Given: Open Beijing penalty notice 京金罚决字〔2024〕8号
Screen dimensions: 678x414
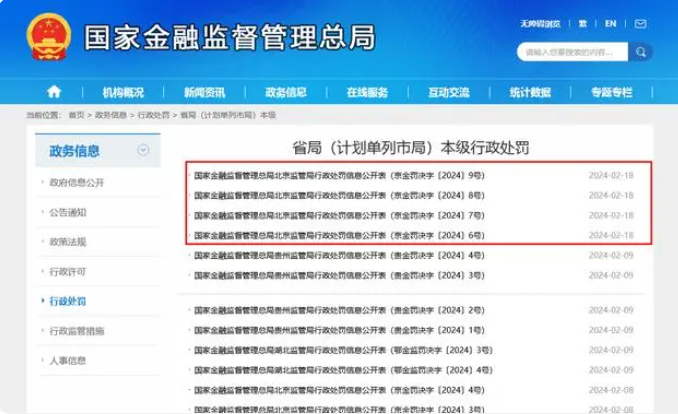Looking at the screenshot, I should point(339,196).
